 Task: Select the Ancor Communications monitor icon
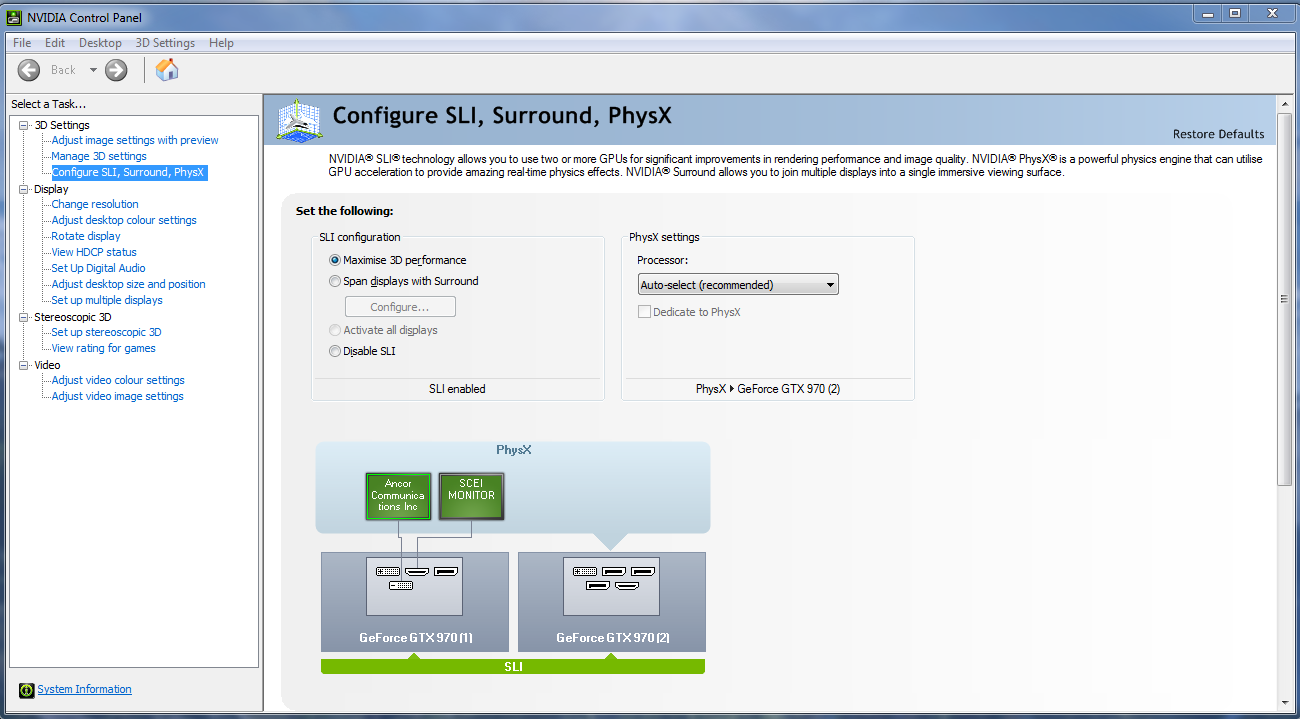(398, 496)
